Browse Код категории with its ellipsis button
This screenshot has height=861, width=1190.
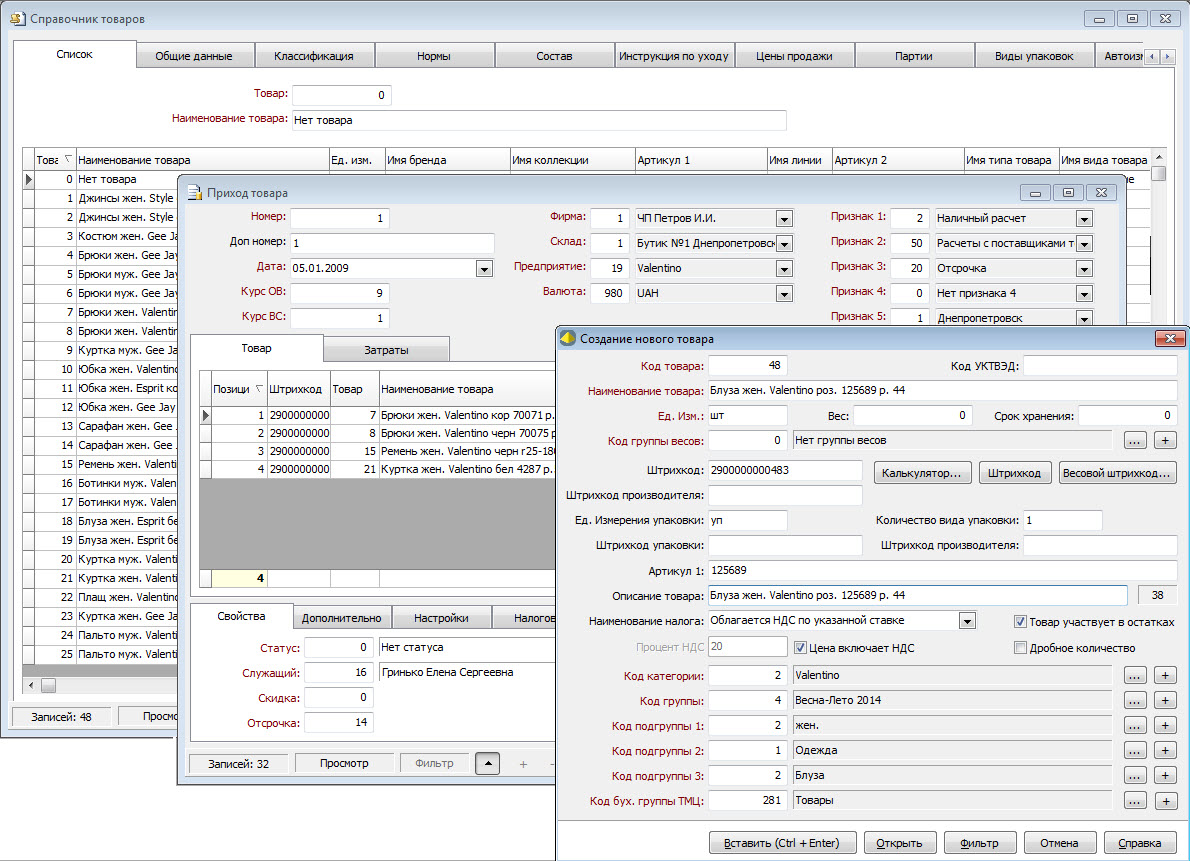1134,675
